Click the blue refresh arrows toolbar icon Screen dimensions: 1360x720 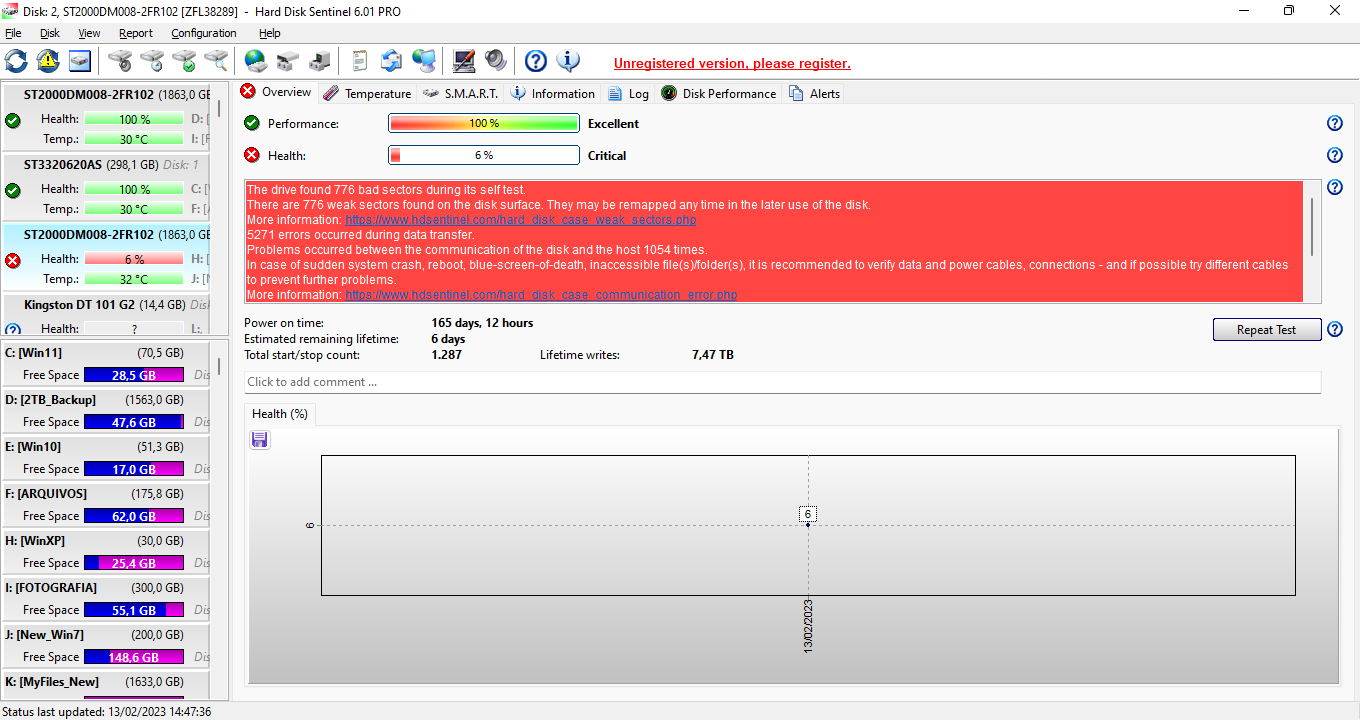click(x=16, y=61)
